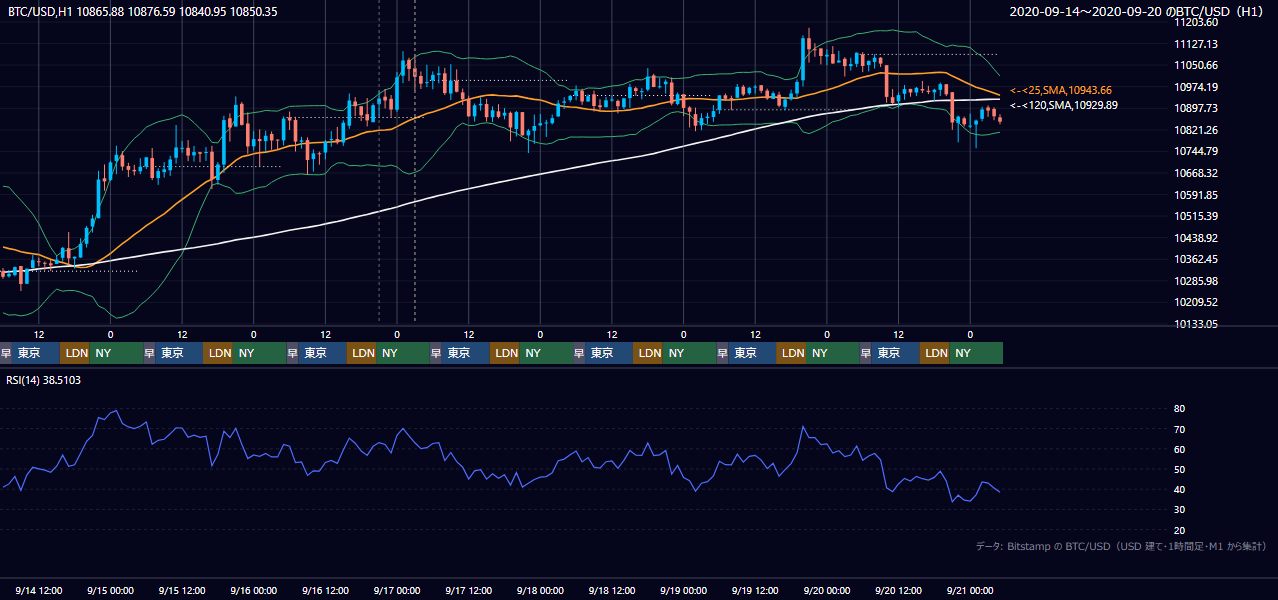
Task: Click the Bitstamp data source note
Action: click(x=1121, y=546)
